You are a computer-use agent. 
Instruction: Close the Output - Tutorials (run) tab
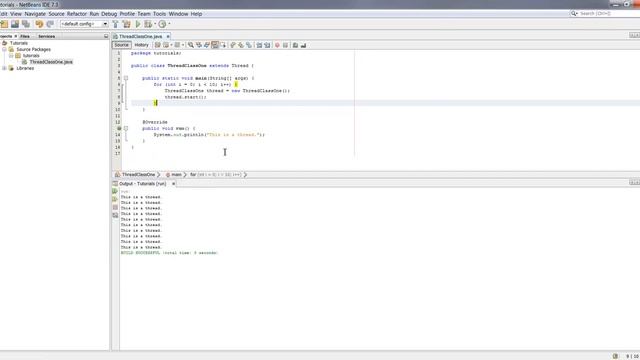(x=173, y=184)
